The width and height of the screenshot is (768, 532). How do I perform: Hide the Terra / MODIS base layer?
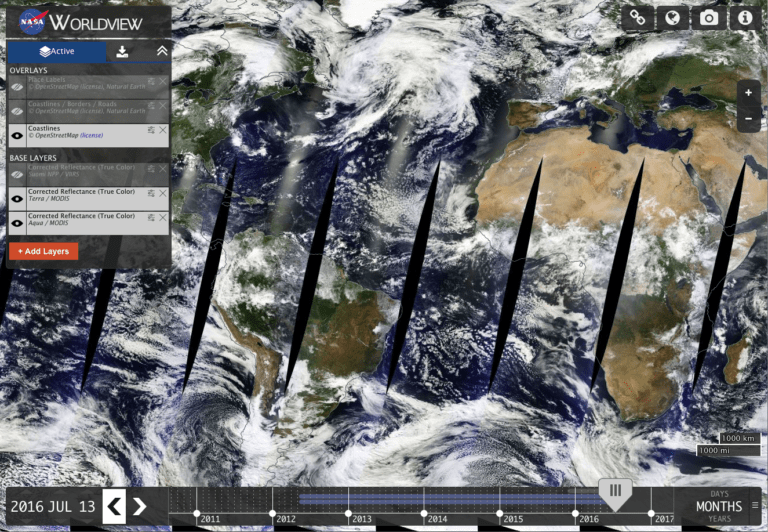(17, 198)
